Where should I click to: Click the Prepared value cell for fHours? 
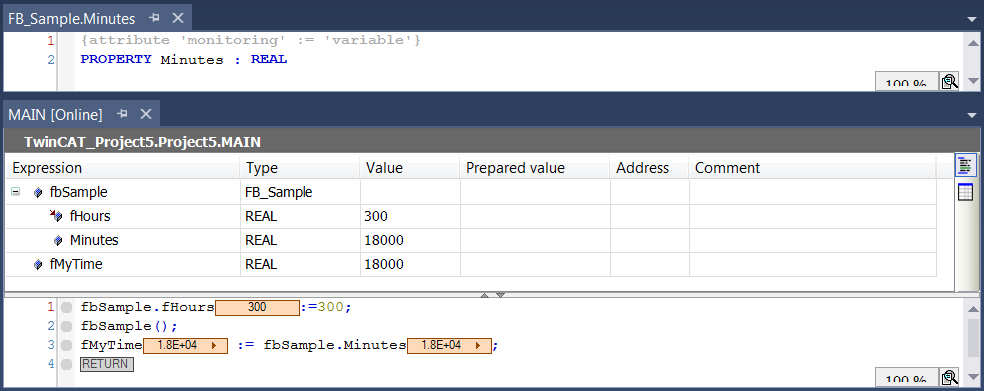535,217
